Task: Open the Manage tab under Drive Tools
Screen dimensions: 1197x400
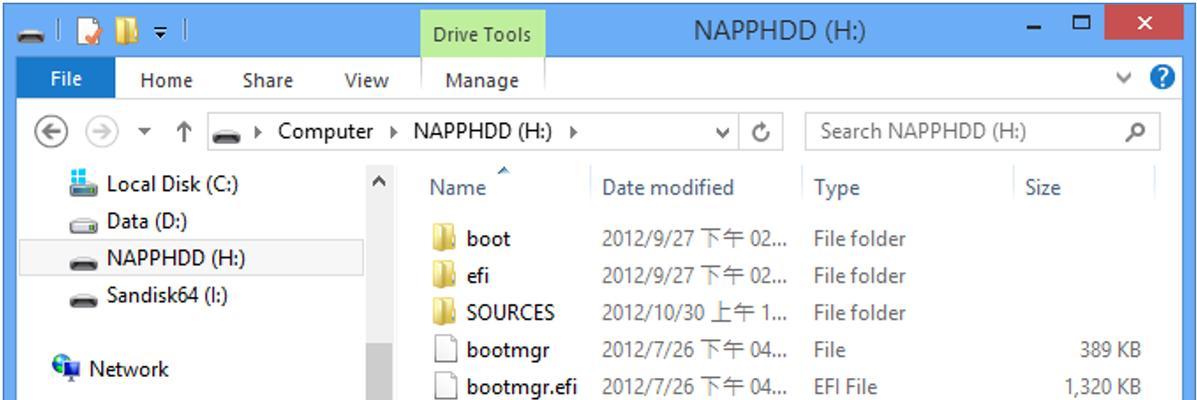Action: (x=482, y=80)
